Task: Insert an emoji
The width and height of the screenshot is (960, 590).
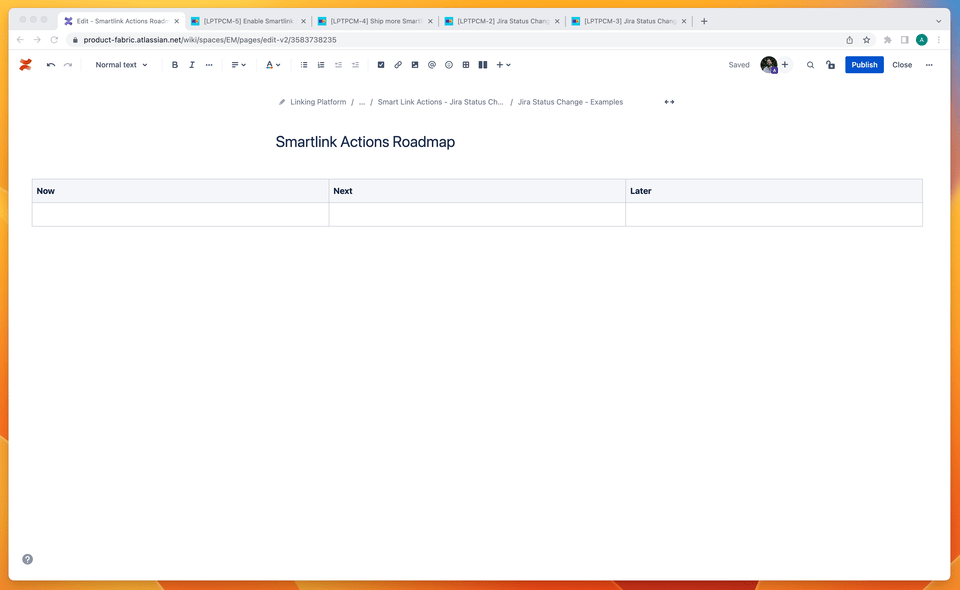Action: tap(449, 65)
